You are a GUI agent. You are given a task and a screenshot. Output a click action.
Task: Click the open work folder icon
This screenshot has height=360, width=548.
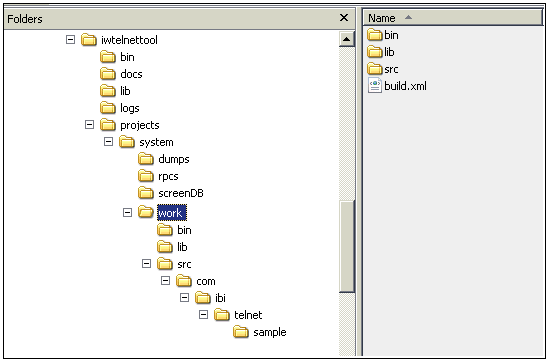[146, 212]
